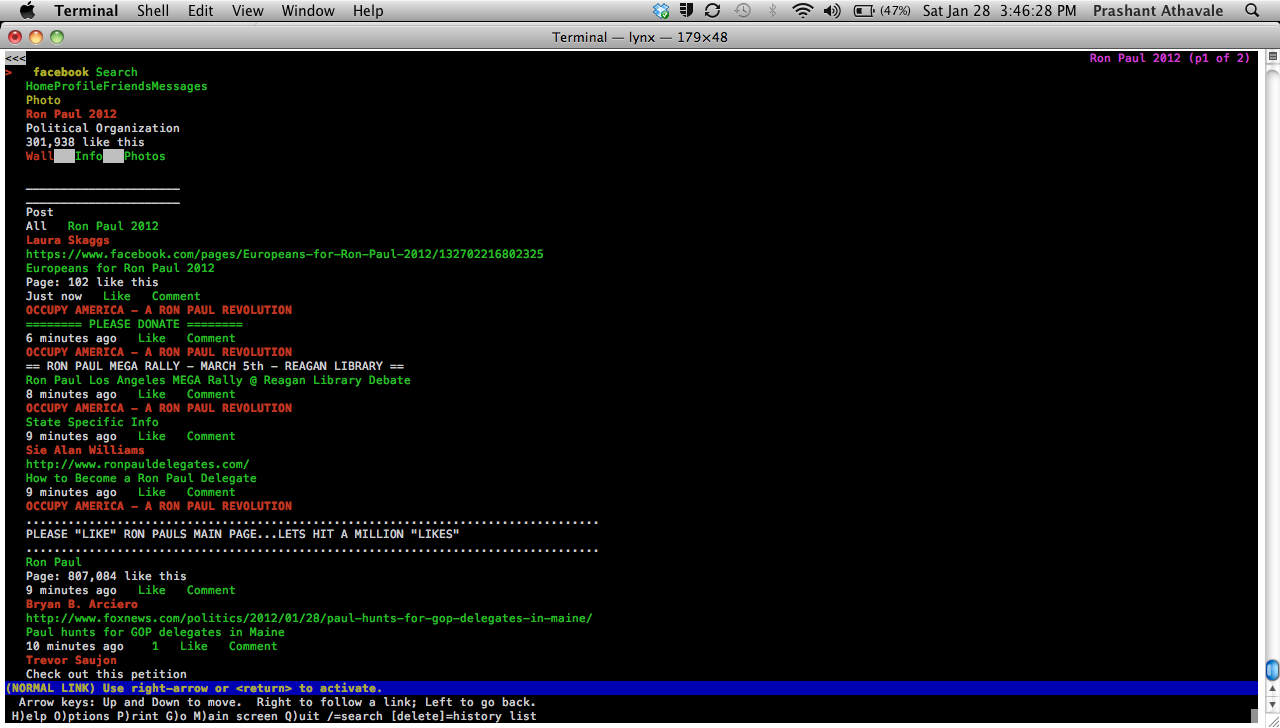Open the Edit menu
This screenshot has height=728, width=1280.
click(201, 11)
